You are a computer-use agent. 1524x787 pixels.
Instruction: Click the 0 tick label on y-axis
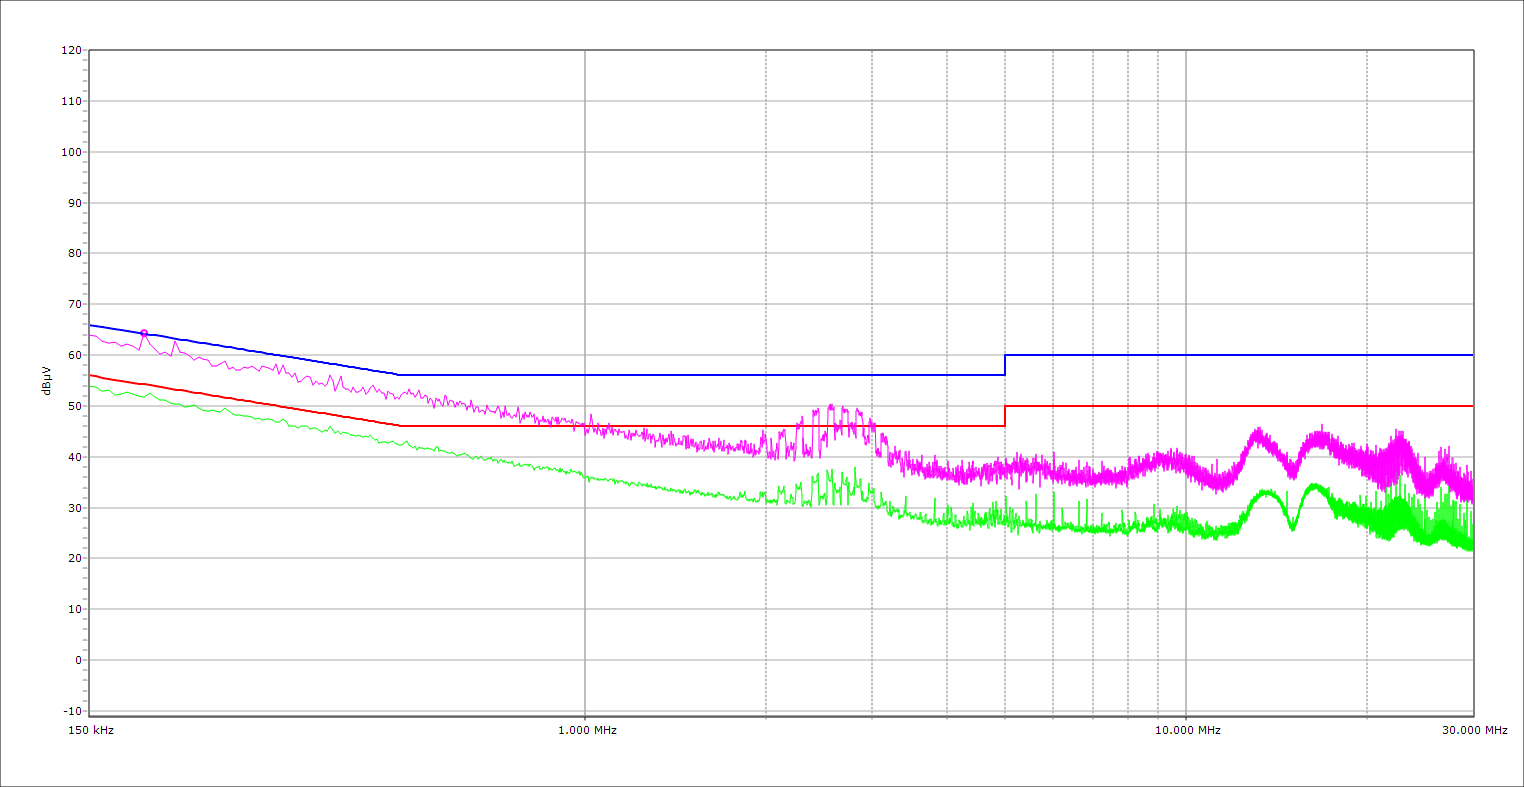pos(77,660)
